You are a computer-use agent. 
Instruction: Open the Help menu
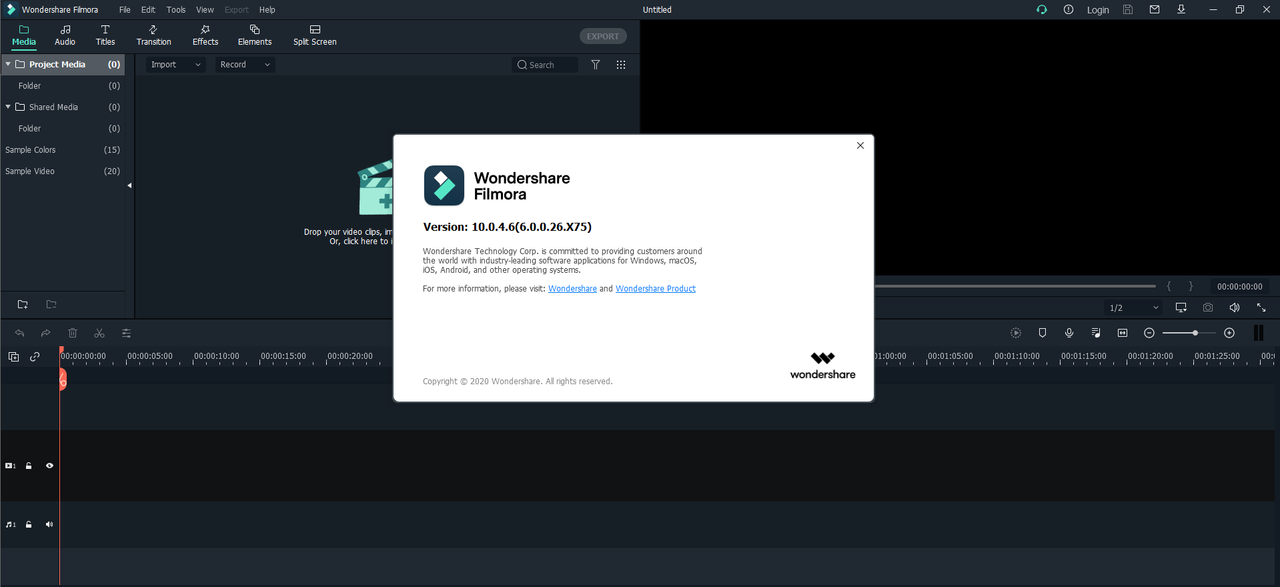(267, 10)
